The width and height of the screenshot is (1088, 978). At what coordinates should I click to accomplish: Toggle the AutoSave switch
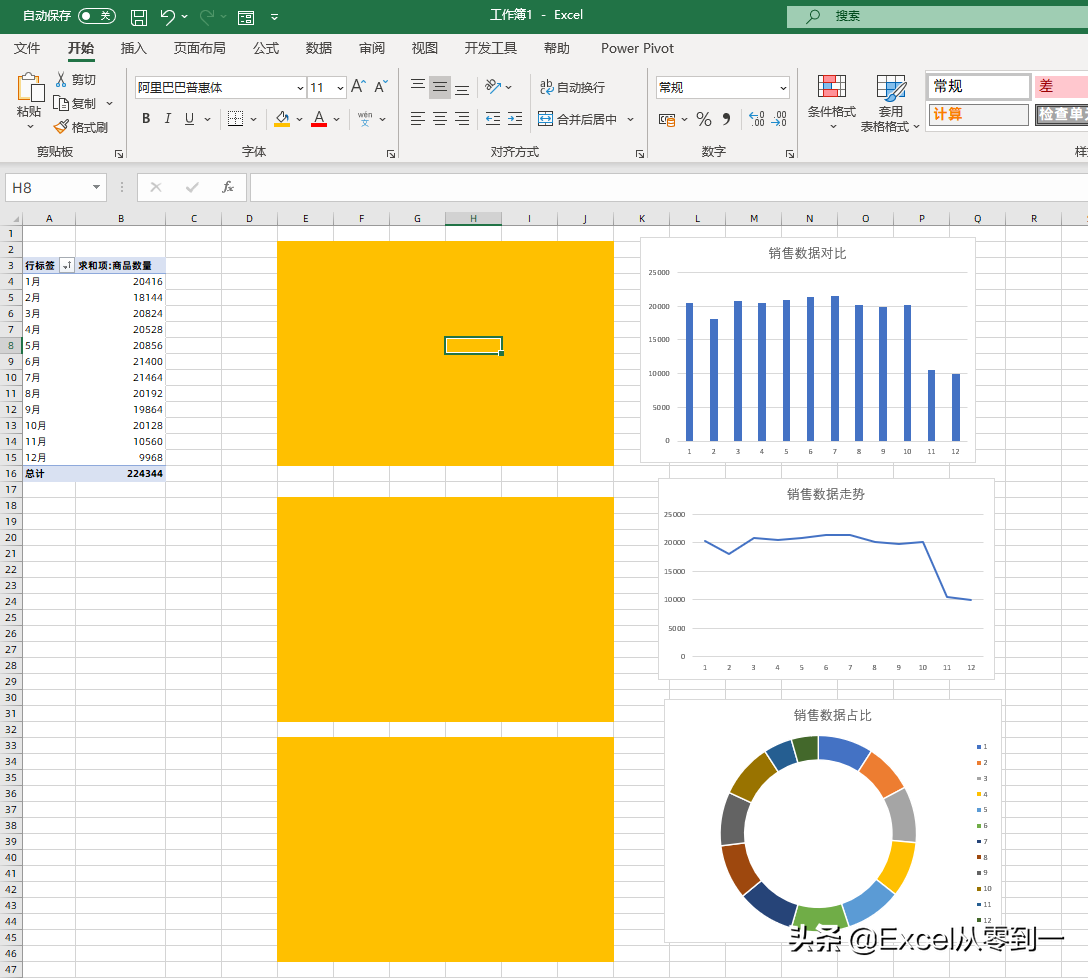click(96, 16)
